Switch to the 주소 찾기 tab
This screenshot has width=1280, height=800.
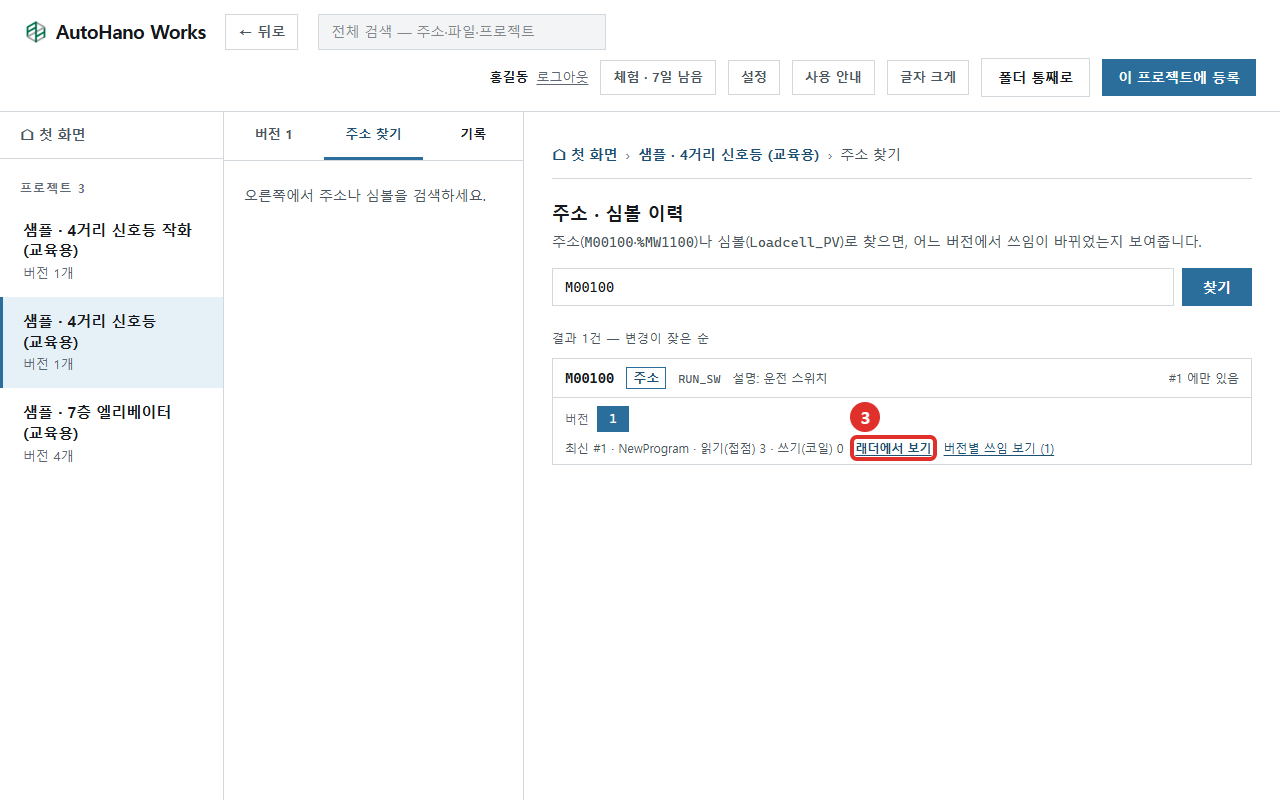tap(373, 134)
